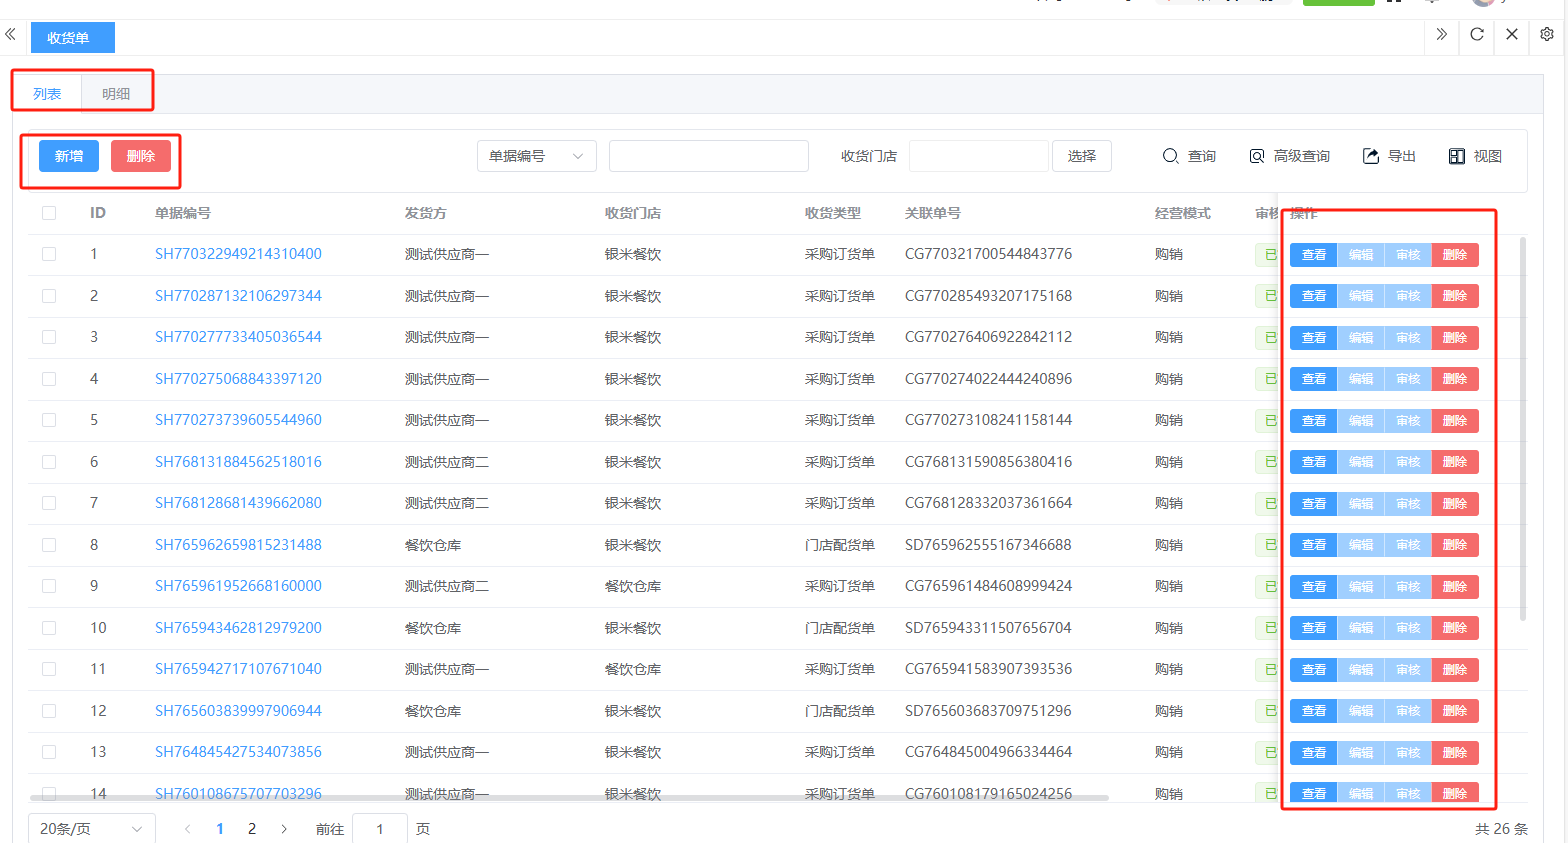Go to next page with right chevron
1568x843 pixels.
coord(284,829)
